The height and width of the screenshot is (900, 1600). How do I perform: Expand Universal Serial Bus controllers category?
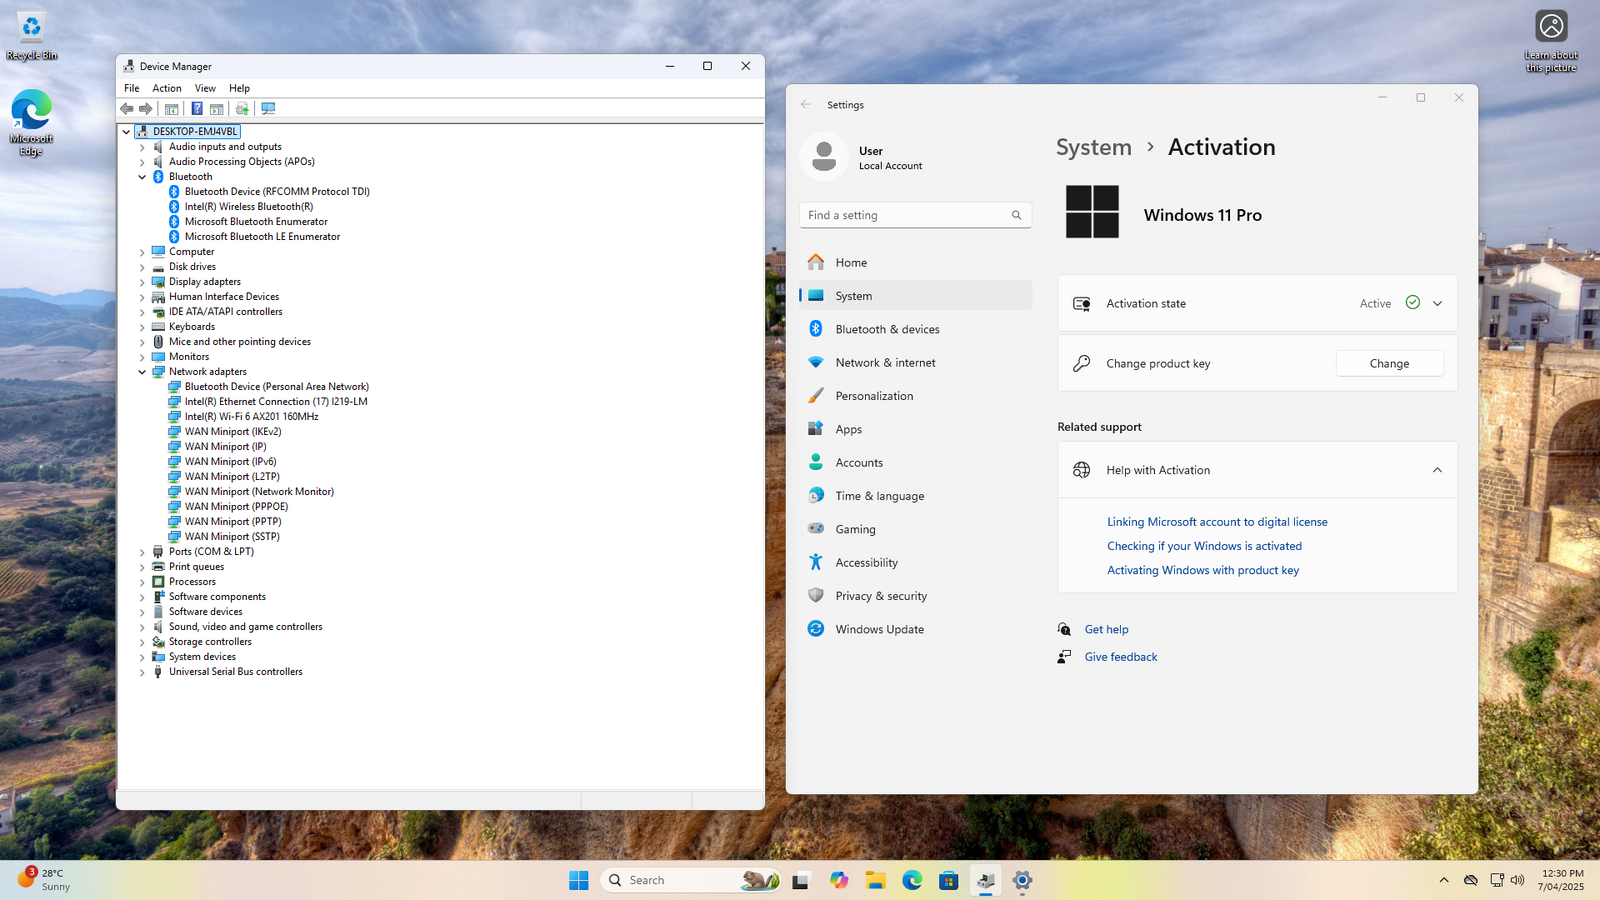(142, 672)
